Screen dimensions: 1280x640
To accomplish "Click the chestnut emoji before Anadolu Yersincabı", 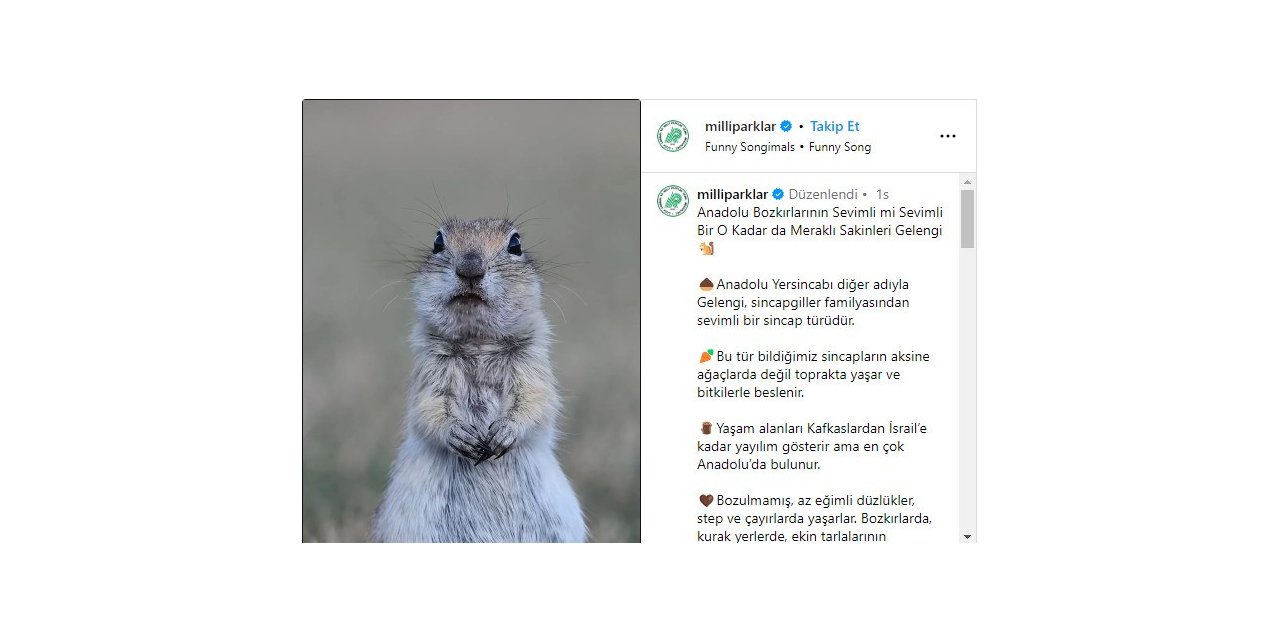I will [x=706, y=284].
